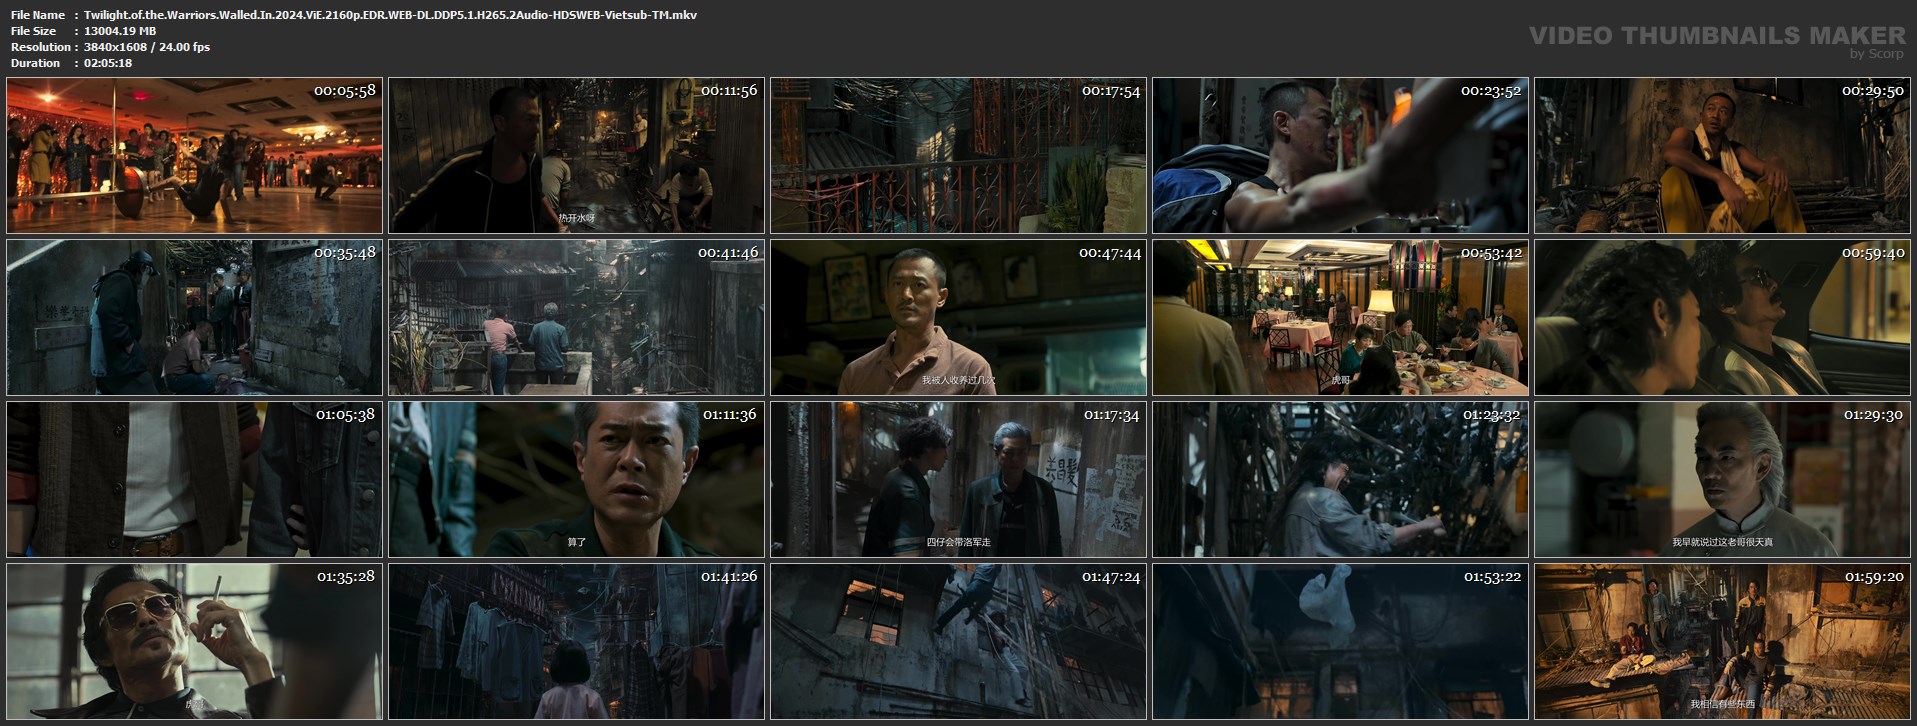Open the thumbnail stamped 00:41:46
This screenshot has height=726, width=1917.
click(x=576, y=318)
